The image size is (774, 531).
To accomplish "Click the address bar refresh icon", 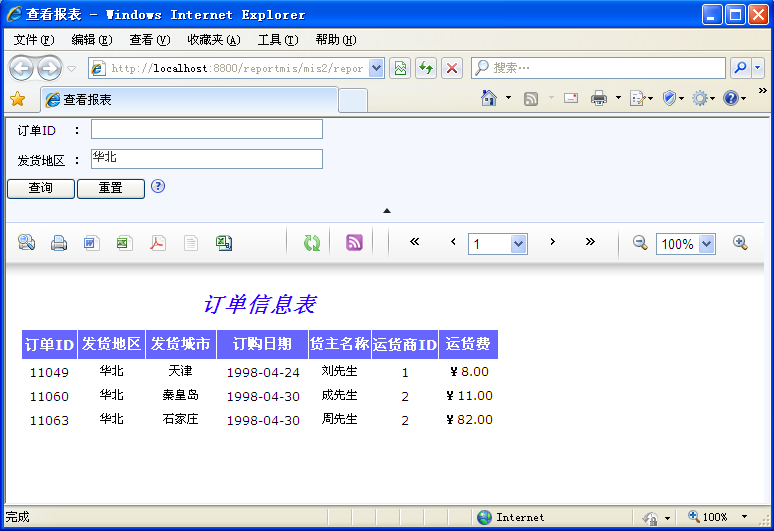I will coord(426,68).
